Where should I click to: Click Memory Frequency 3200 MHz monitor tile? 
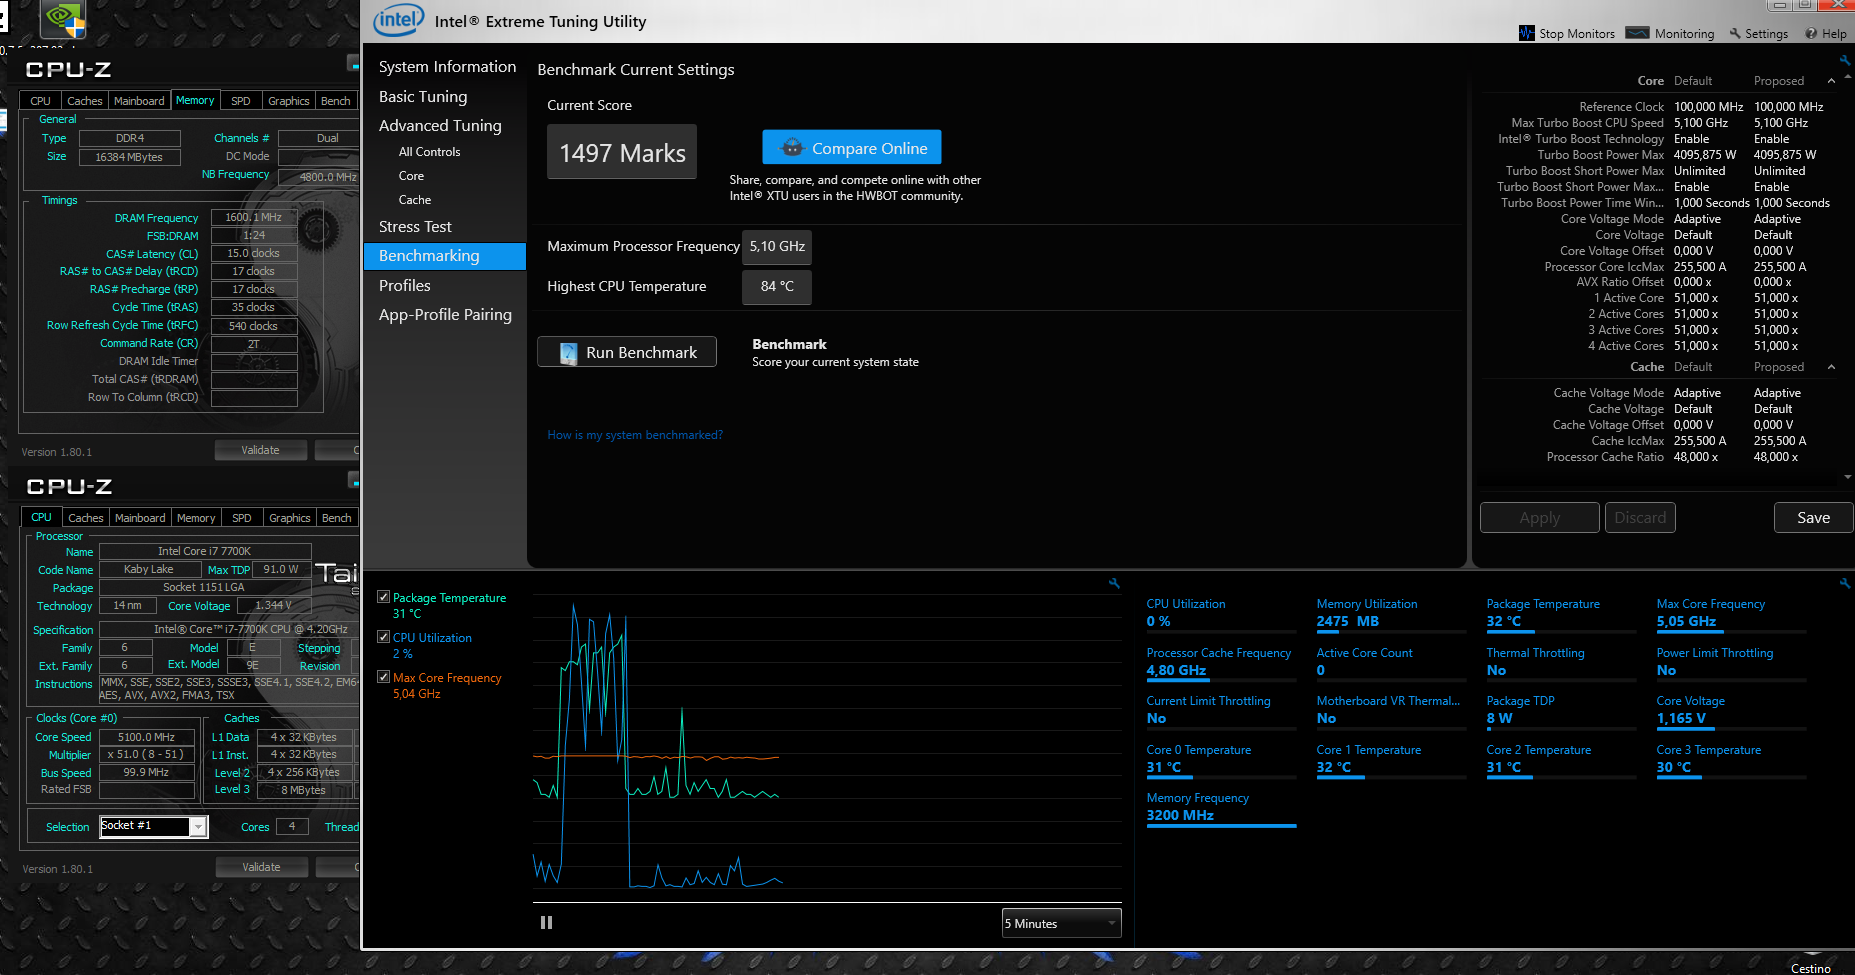[1221, 808]
